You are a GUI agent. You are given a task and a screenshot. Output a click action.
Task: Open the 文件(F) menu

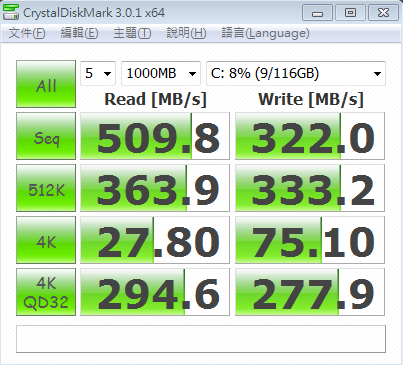(x=27, y=33)
